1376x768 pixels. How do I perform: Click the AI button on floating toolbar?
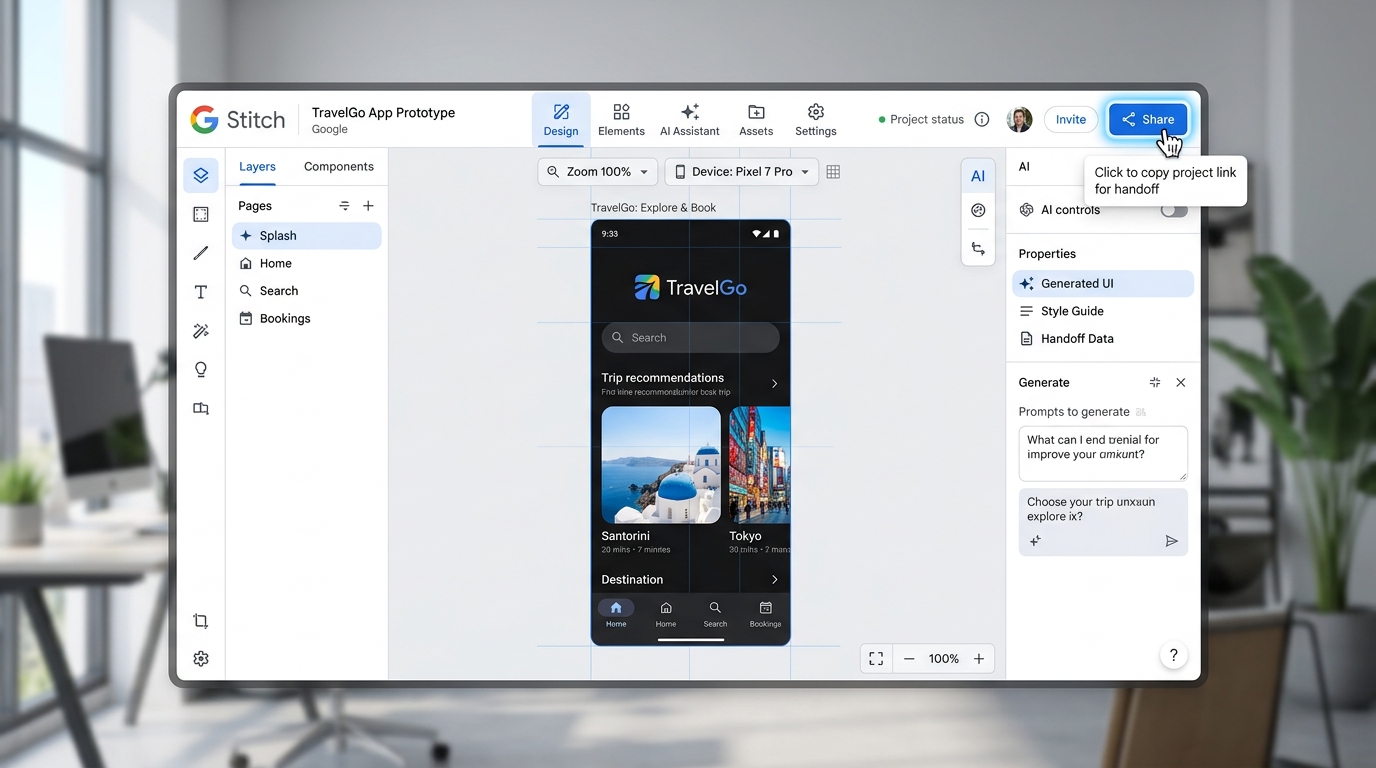[x=978, y=176]
